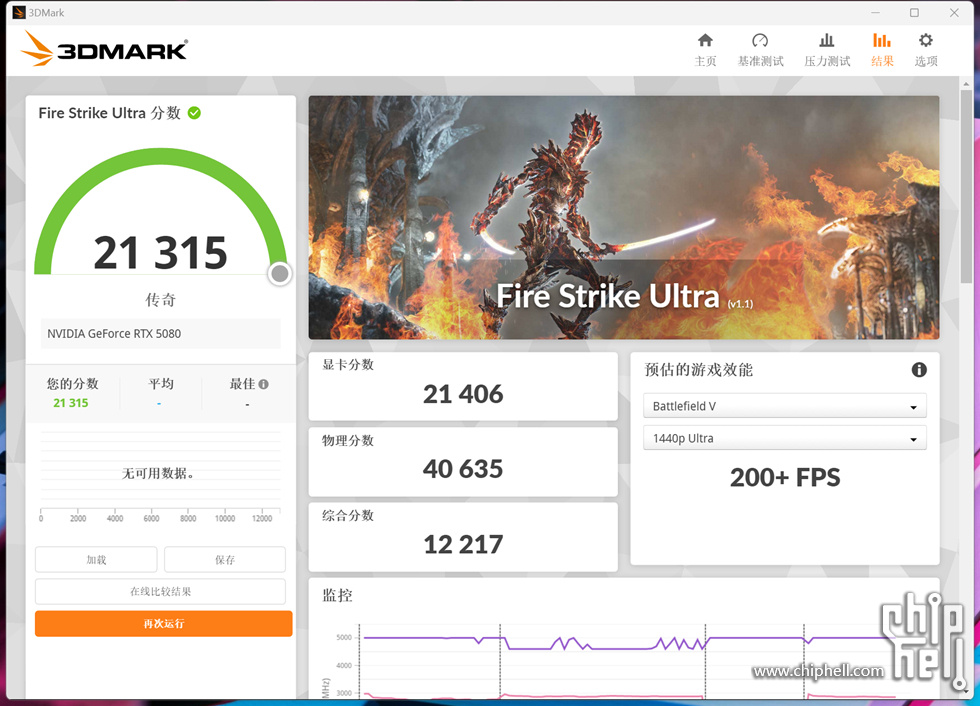Viewport: 980px width, 706px height.
Task: Click the main score 21 315
Action: 161,253
